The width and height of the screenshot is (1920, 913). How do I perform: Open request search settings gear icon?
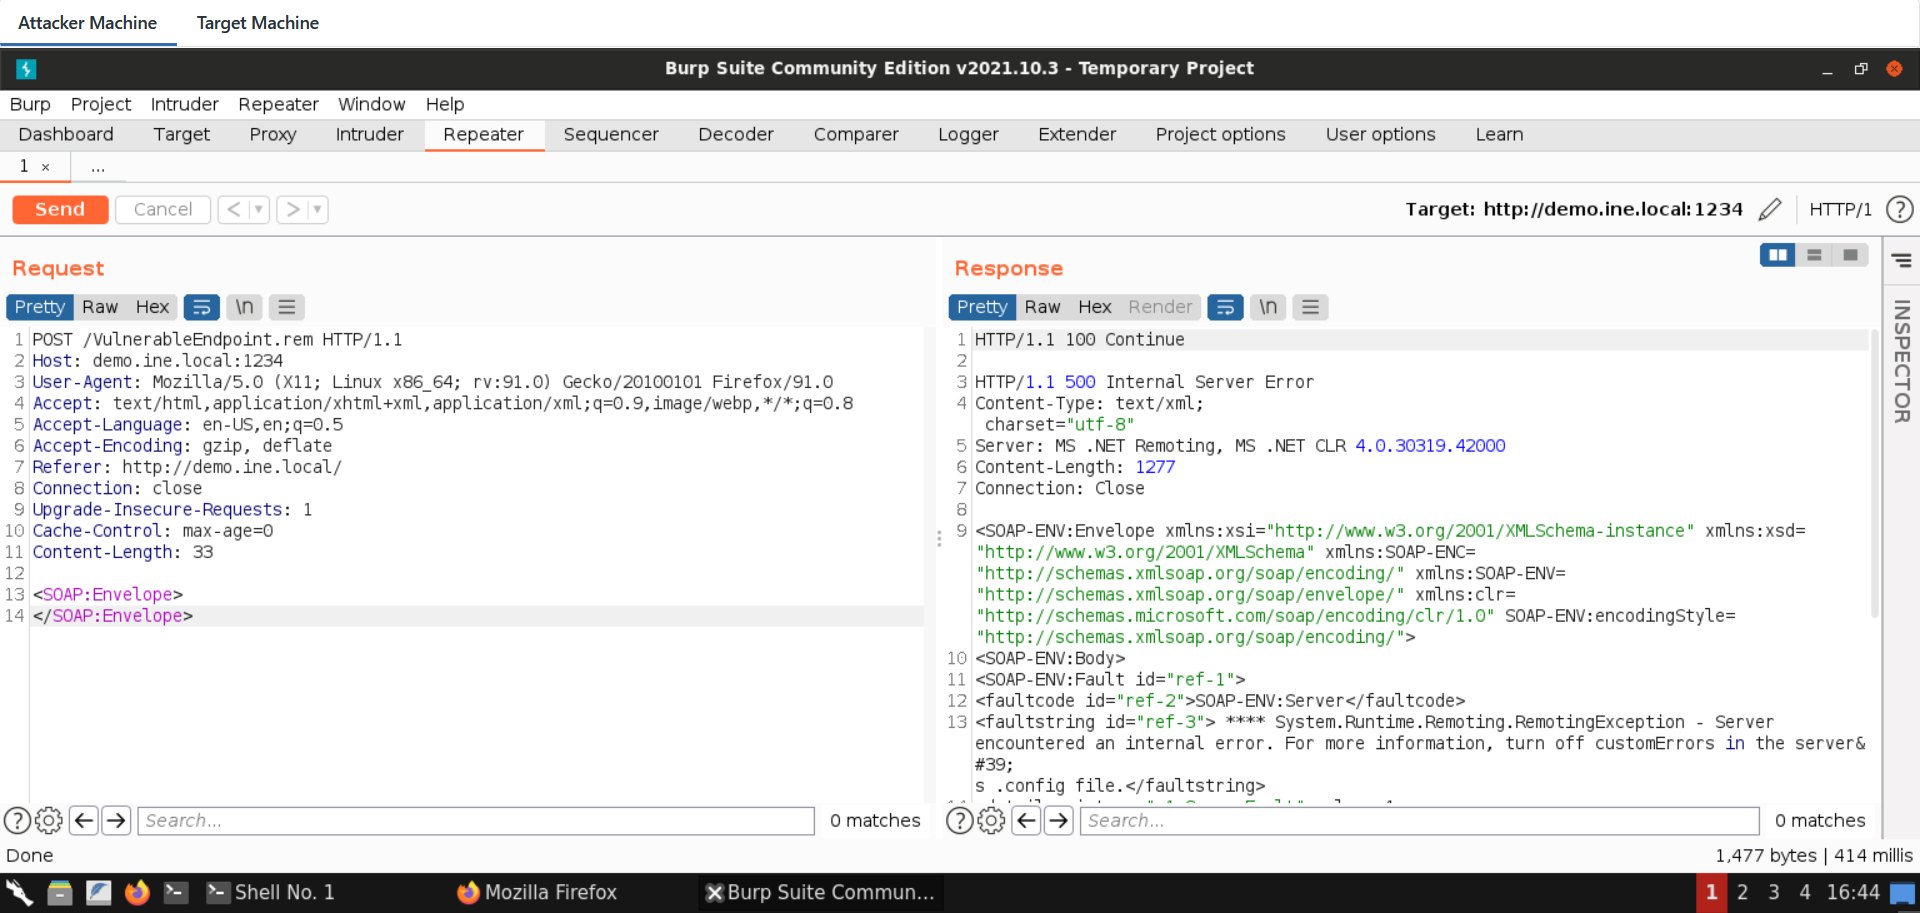(x=48, y=821)
